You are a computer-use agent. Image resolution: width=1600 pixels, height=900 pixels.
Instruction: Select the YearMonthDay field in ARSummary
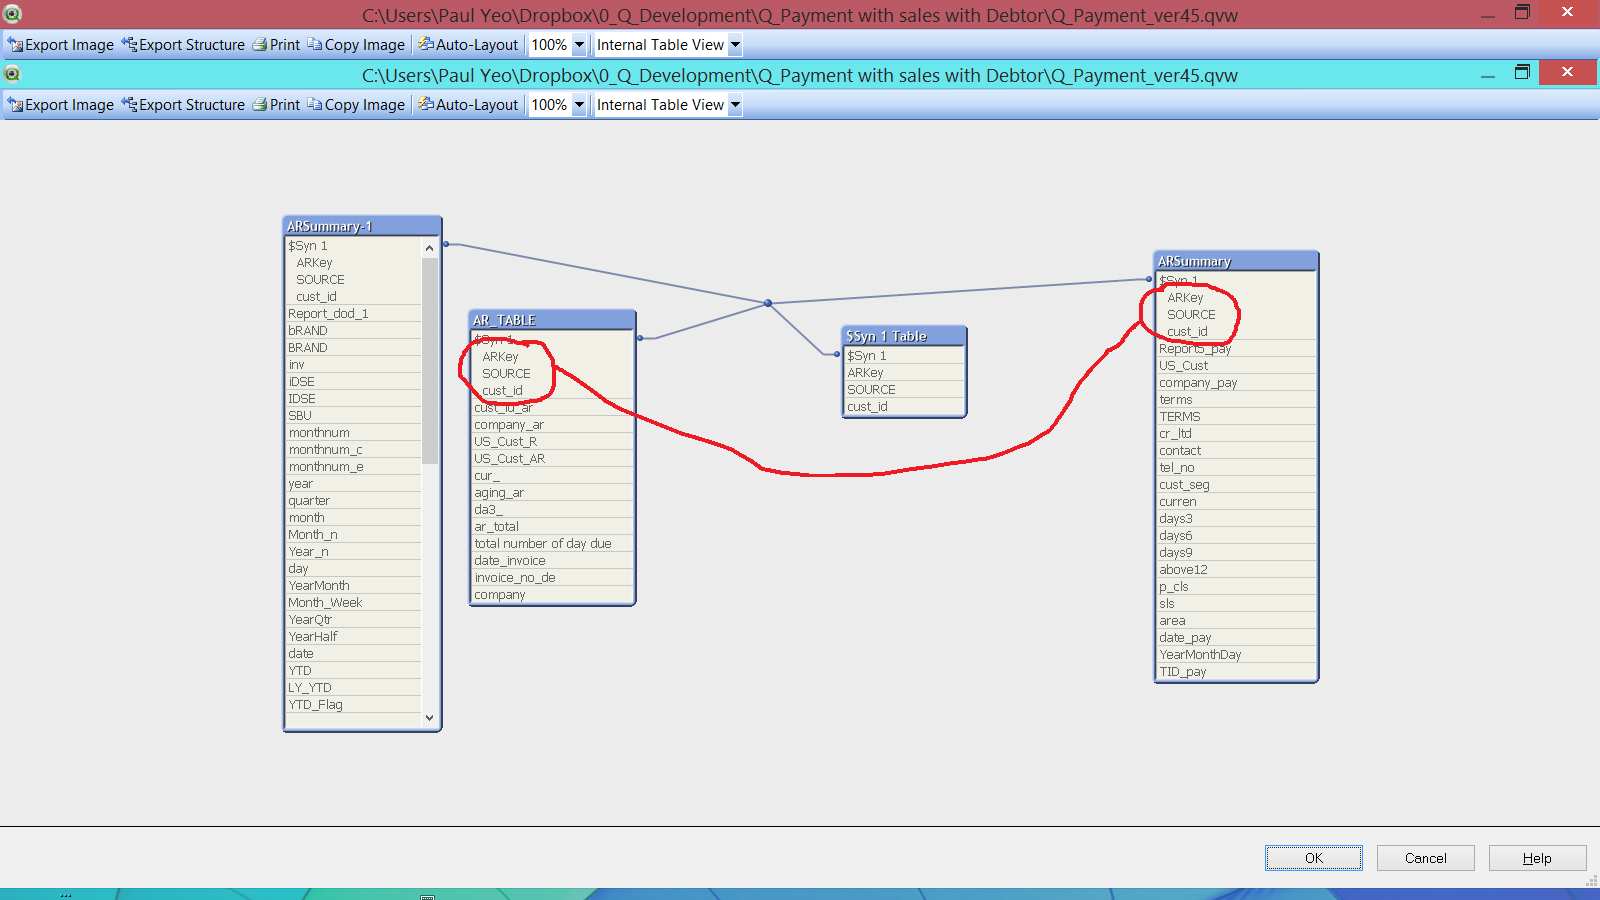pyautogui.click(x=1236, y=654)
